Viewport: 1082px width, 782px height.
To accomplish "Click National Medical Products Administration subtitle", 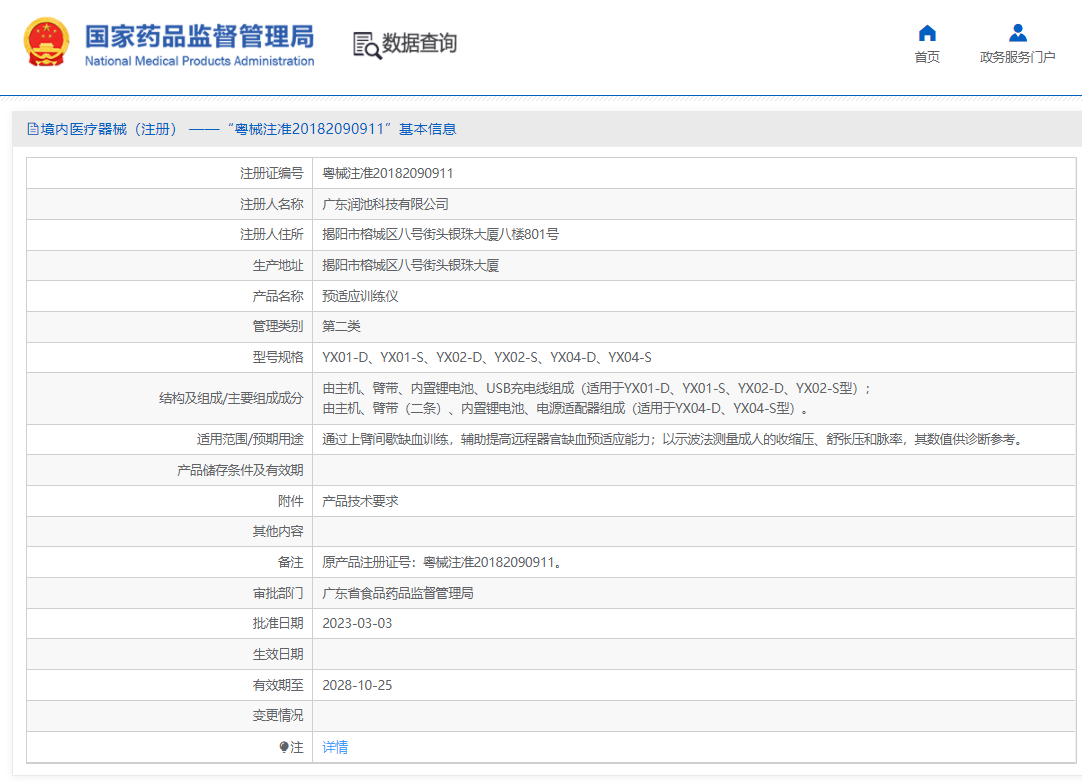I will [x=199, y=61].
